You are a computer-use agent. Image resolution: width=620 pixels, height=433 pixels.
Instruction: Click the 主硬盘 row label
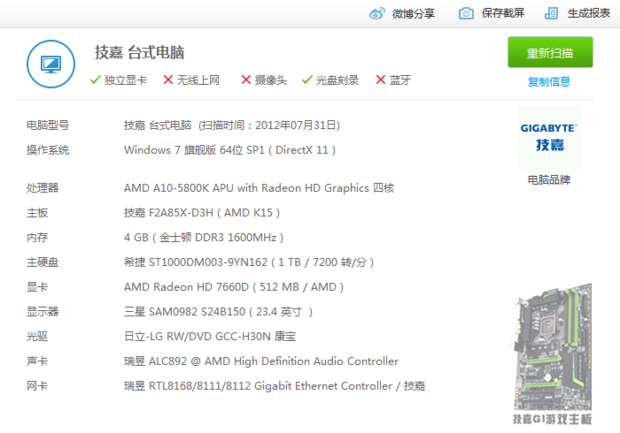tap(42, 262)
